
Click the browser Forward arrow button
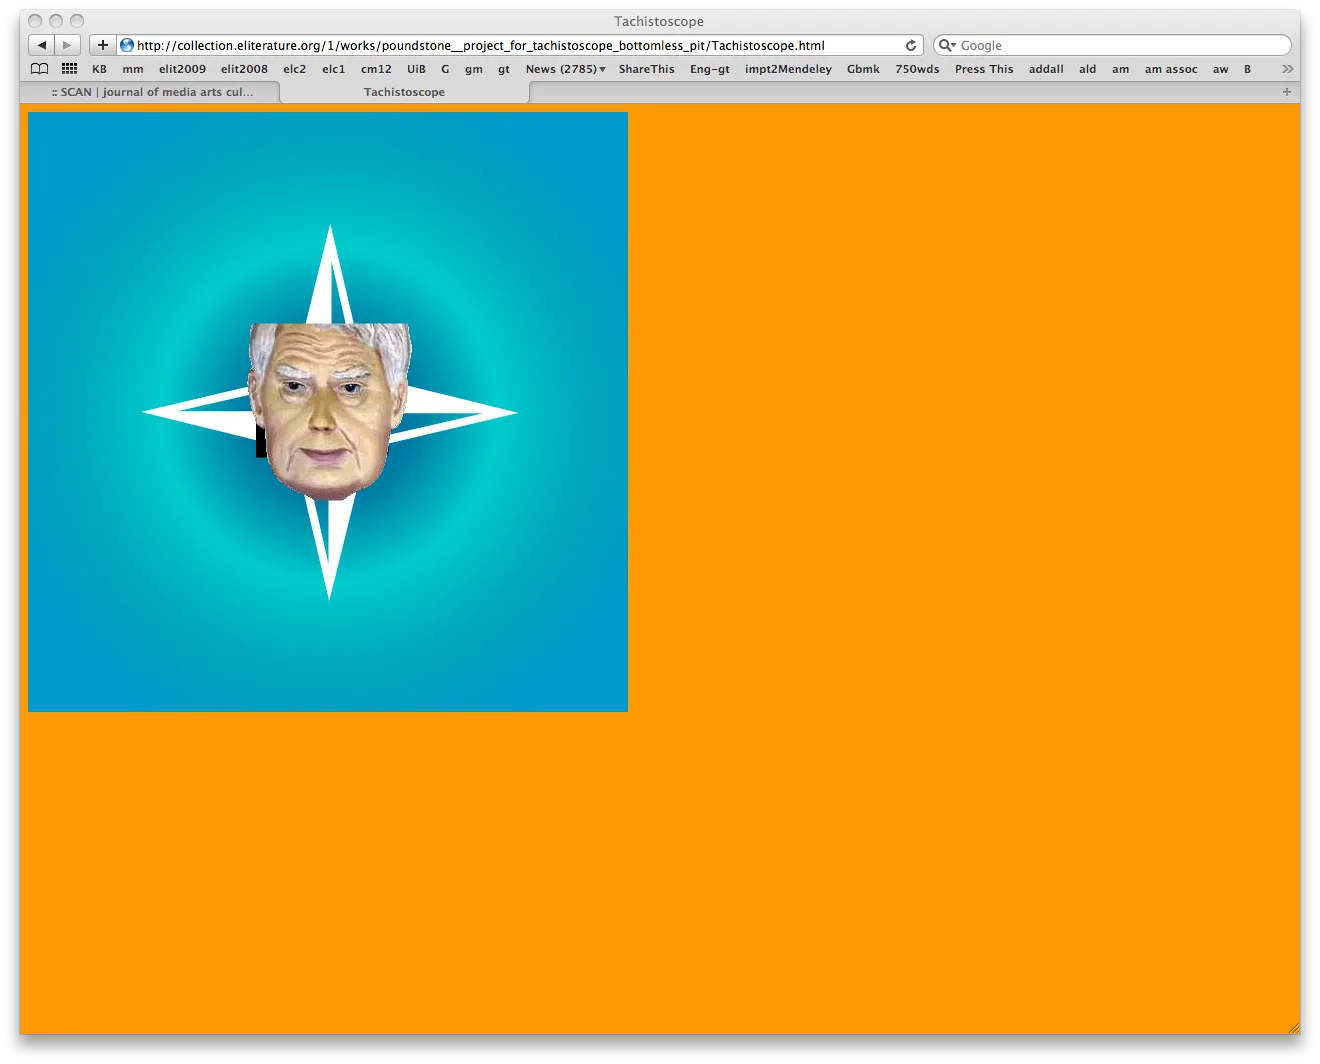67,45
